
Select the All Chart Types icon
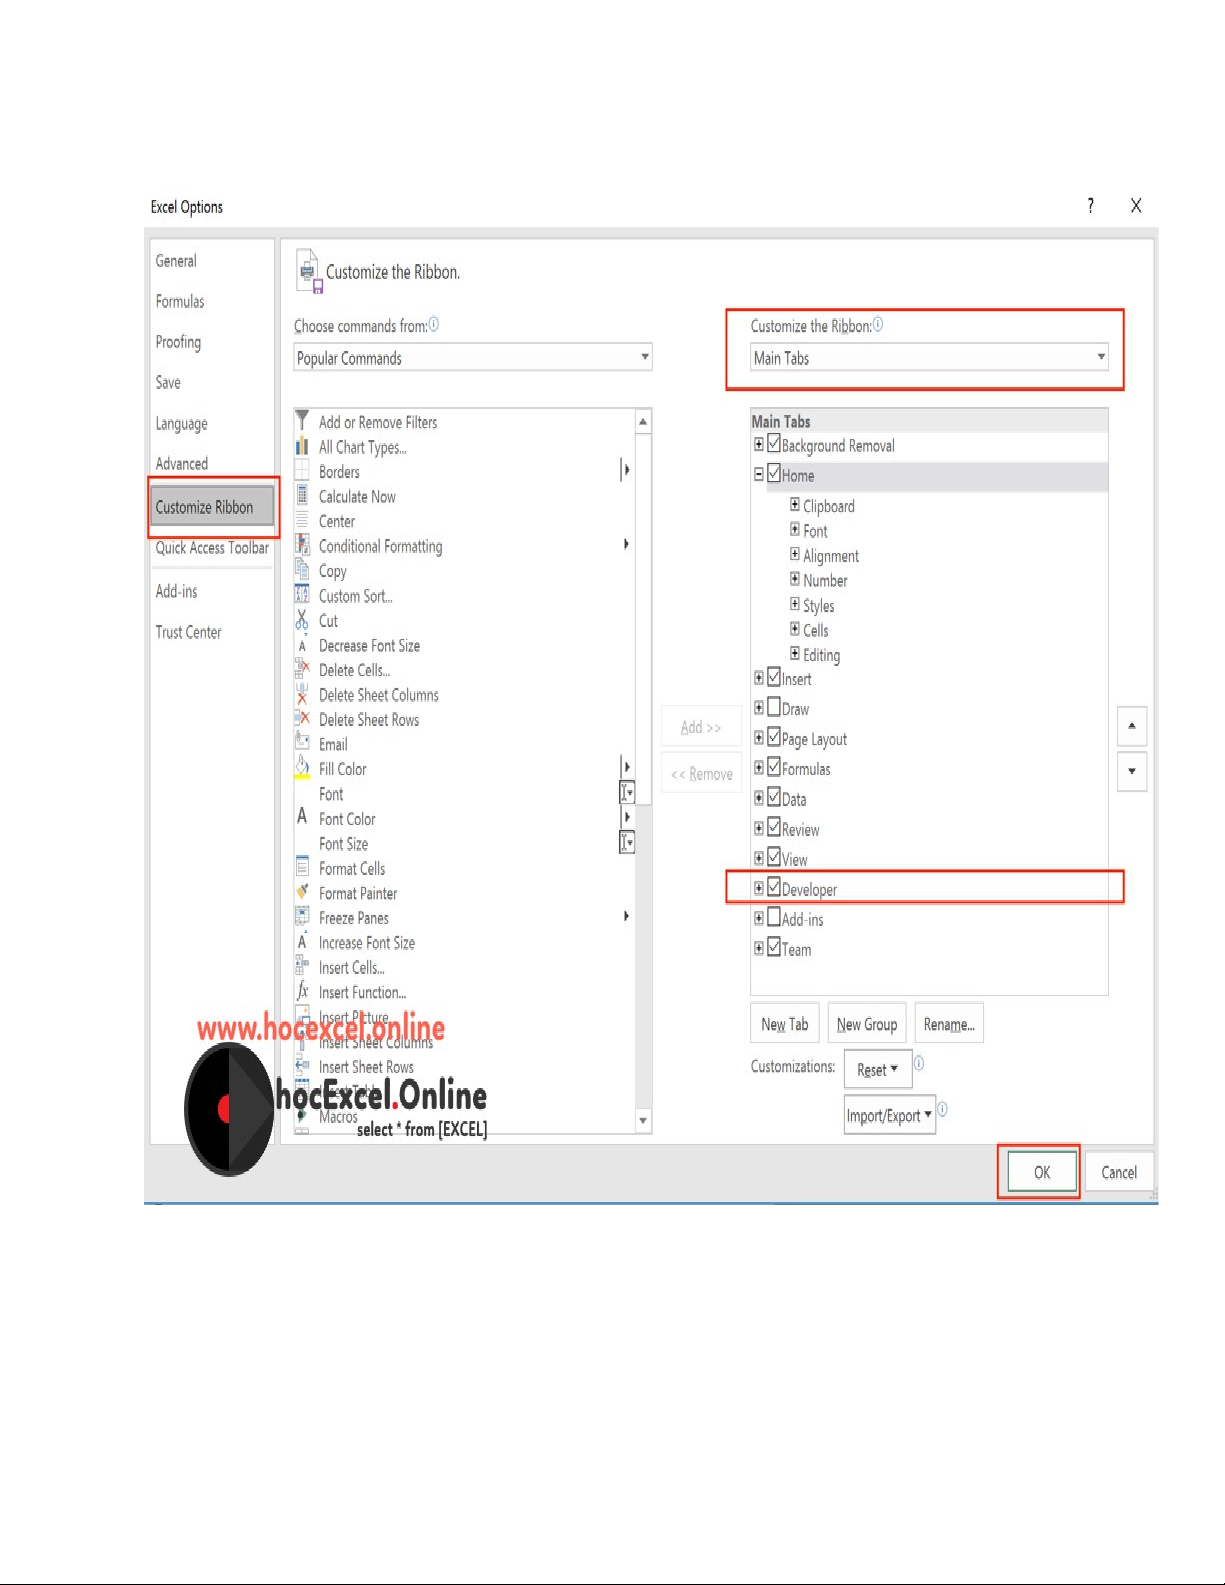pyautogui.click(x=302, y=447)
